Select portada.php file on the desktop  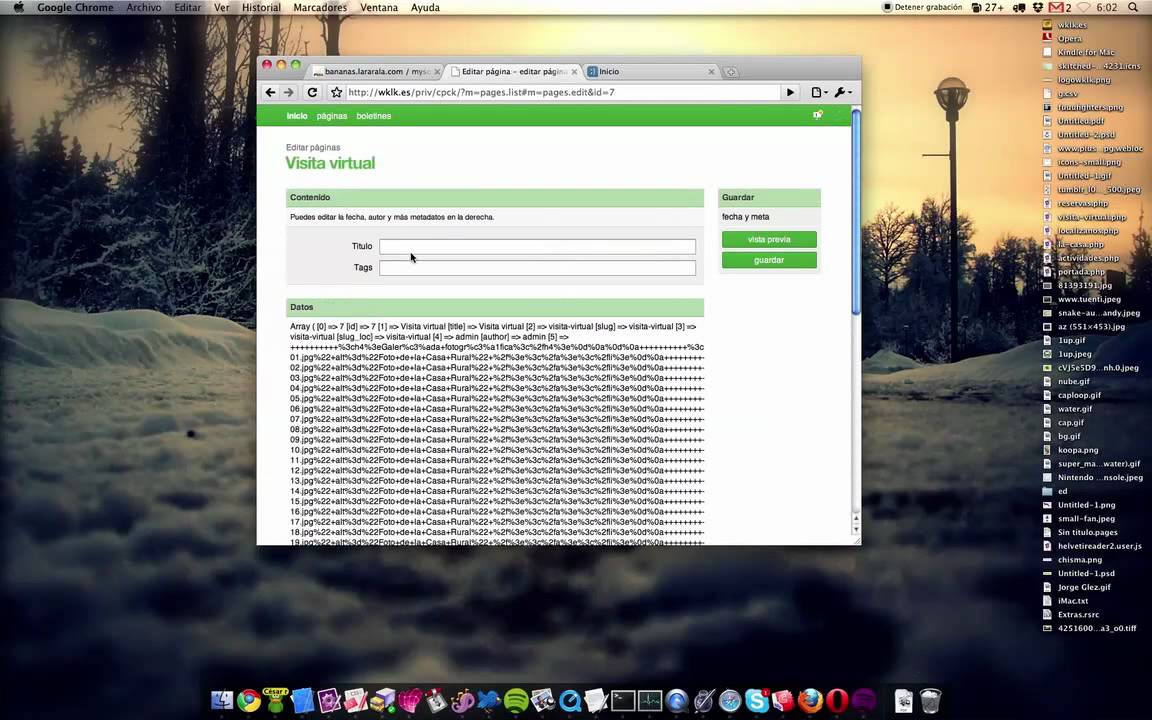1074,272
